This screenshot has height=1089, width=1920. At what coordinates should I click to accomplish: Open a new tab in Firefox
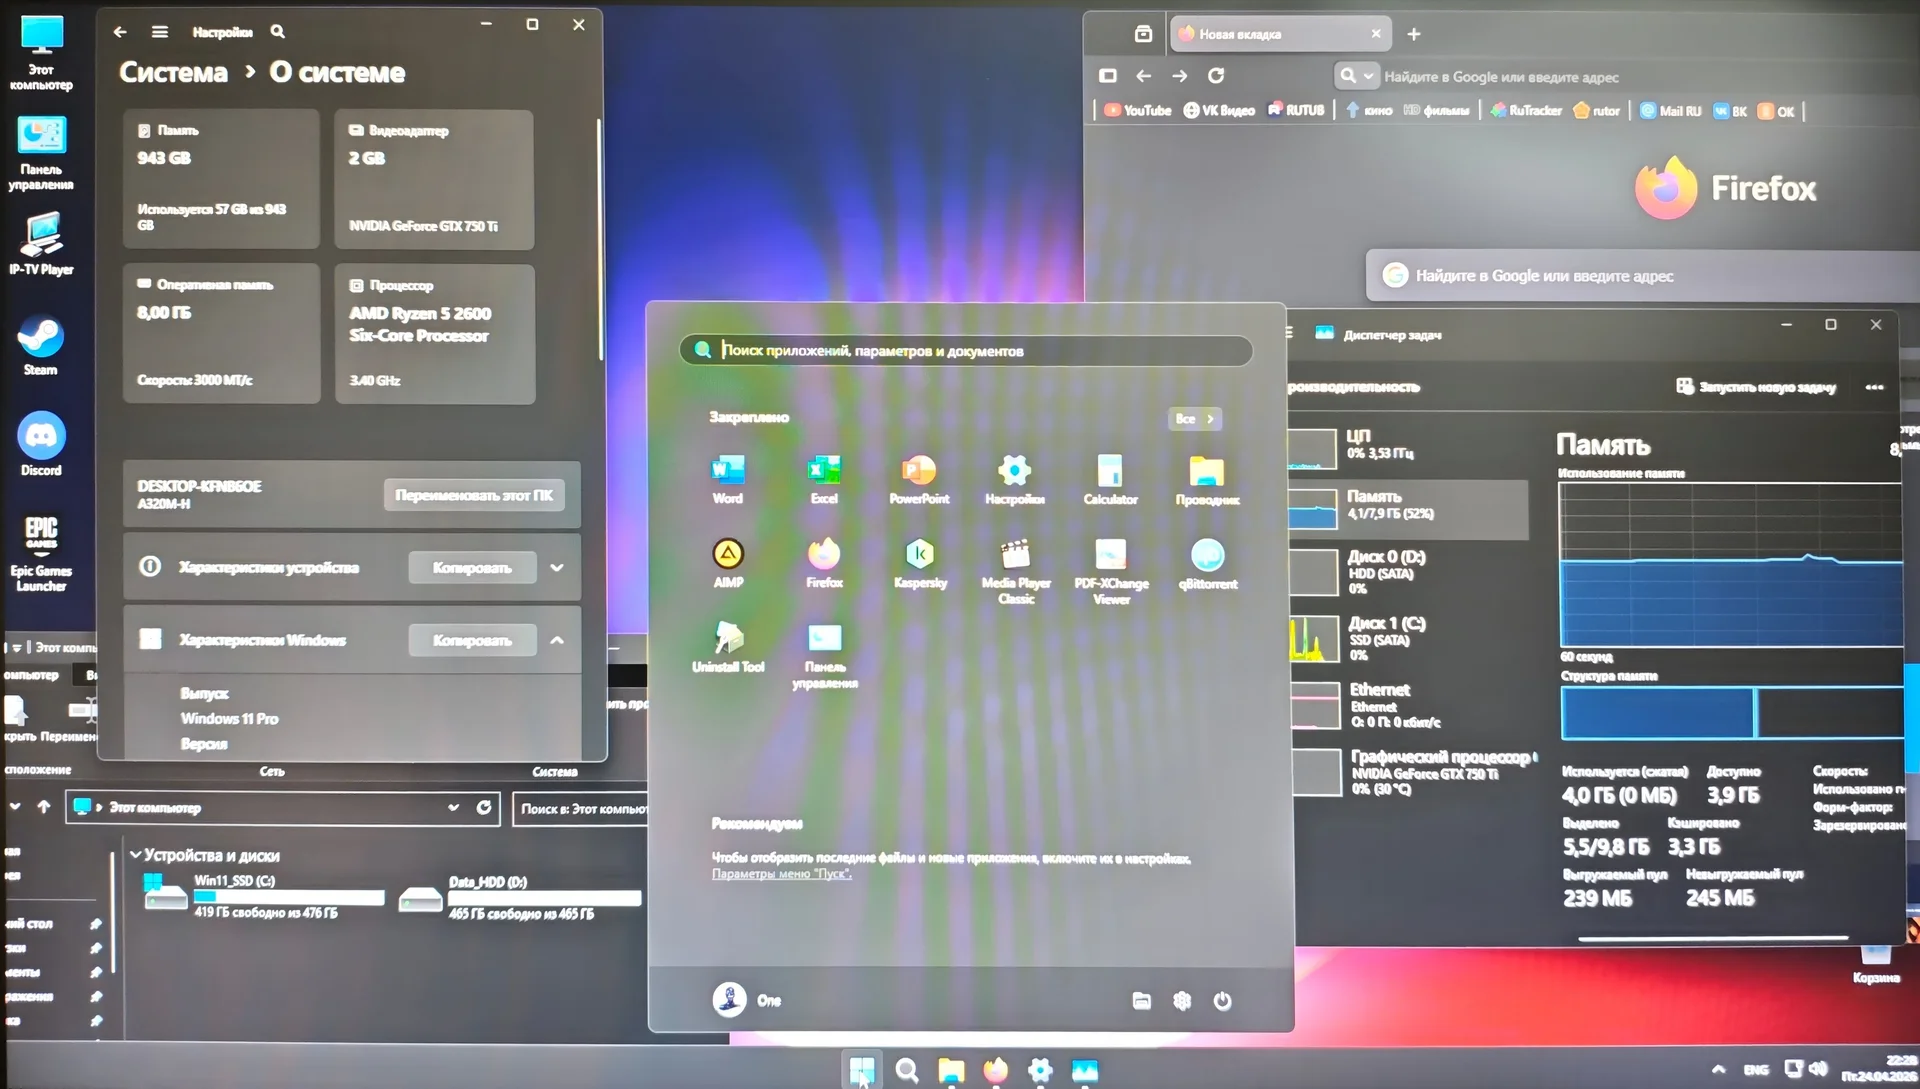[1414, 34]
